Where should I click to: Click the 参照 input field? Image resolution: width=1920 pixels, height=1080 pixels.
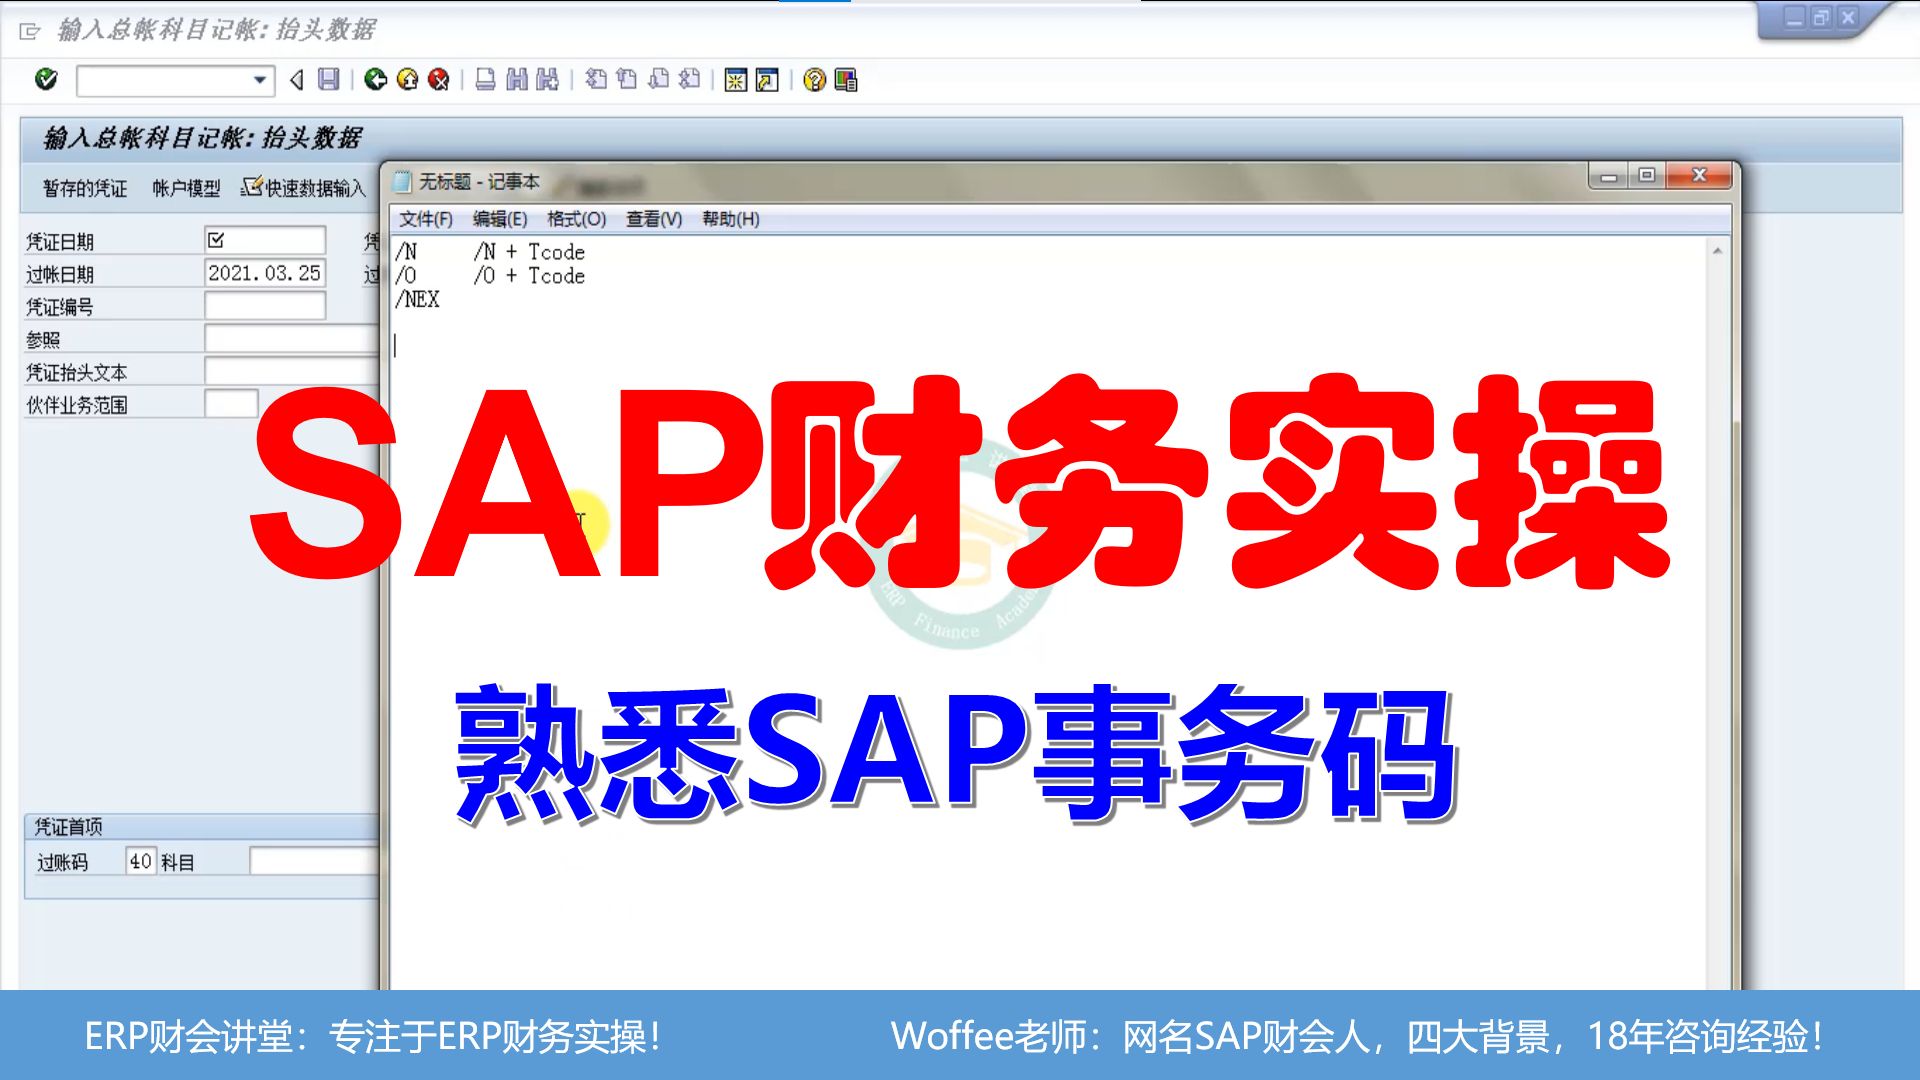[x=292, y=339]
